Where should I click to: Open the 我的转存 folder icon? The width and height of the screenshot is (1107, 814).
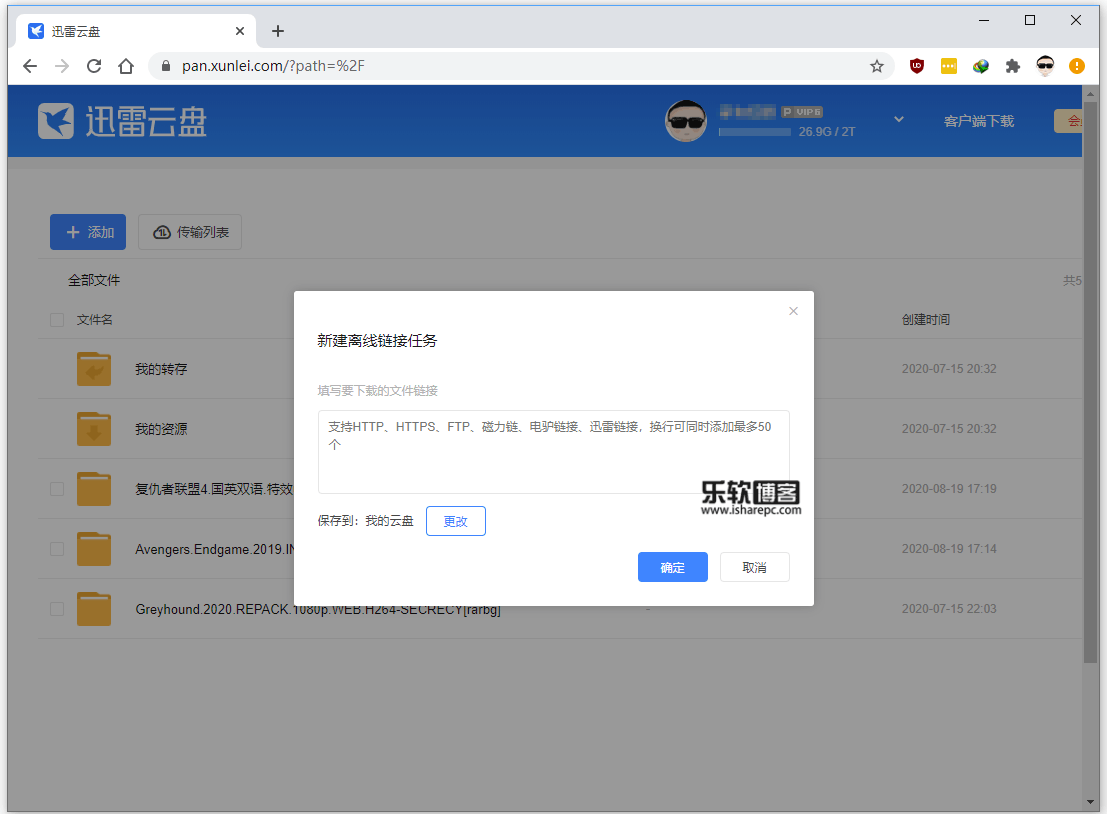pos(94,369)
